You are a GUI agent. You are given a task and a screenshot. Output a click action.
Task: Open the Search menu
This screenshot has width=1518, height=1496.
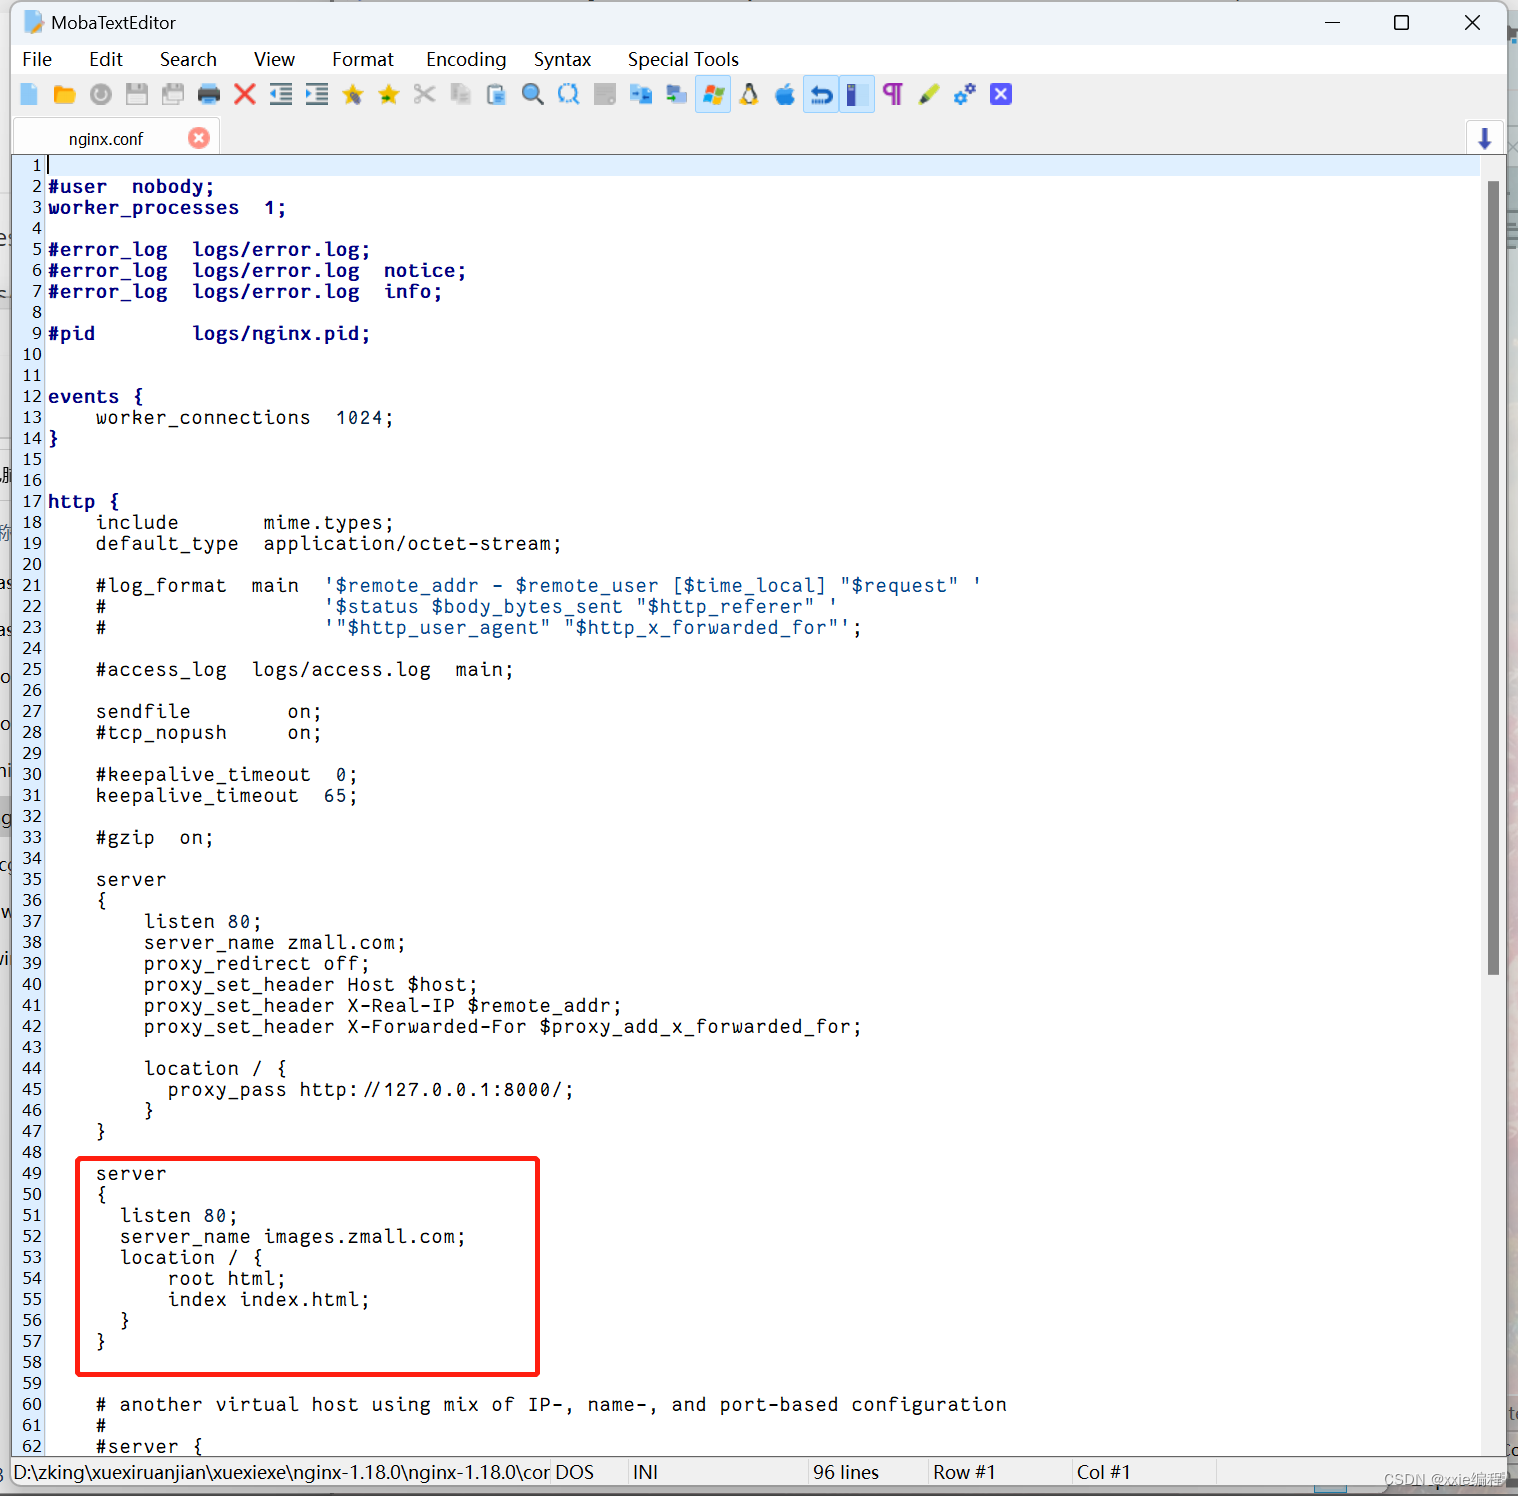coord(188,60)
